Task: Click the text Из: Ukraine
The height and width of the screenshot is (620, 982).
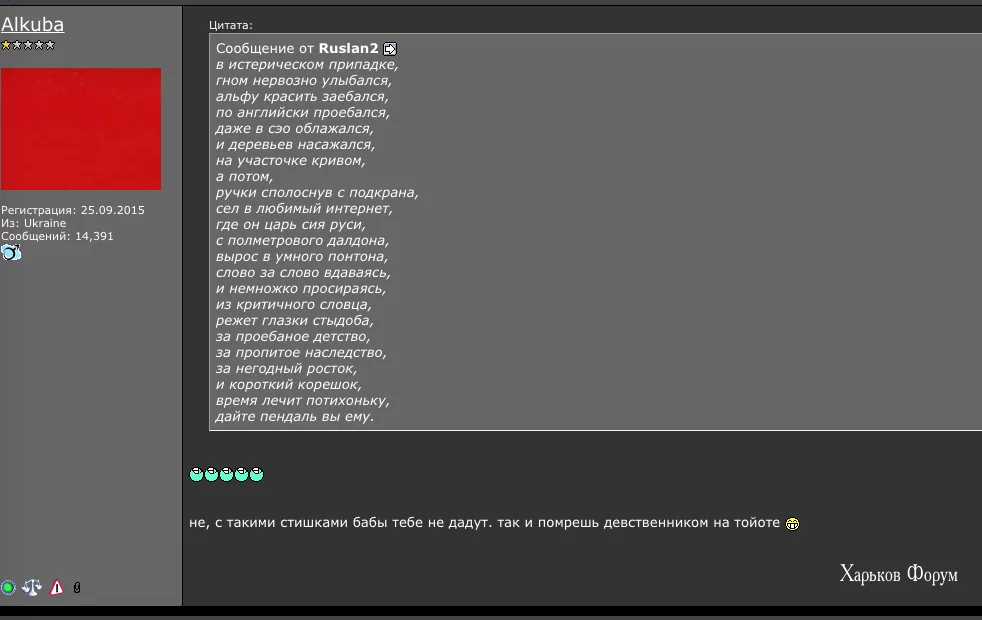Action: [x=33, y=223]
